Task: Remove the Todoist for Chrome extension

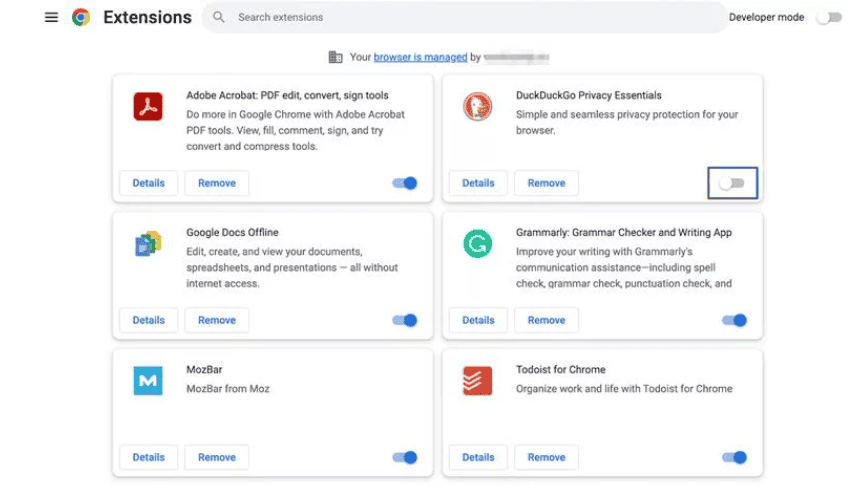Action: [546, 457]
